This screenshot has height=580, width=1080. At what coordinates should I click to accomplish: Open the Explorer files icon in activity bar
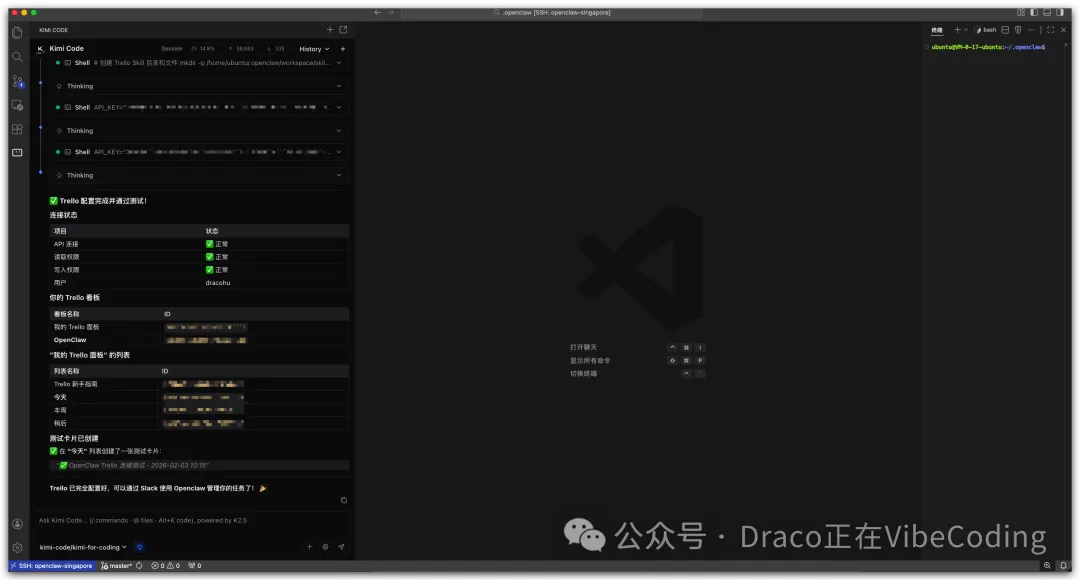pos(17,32)
